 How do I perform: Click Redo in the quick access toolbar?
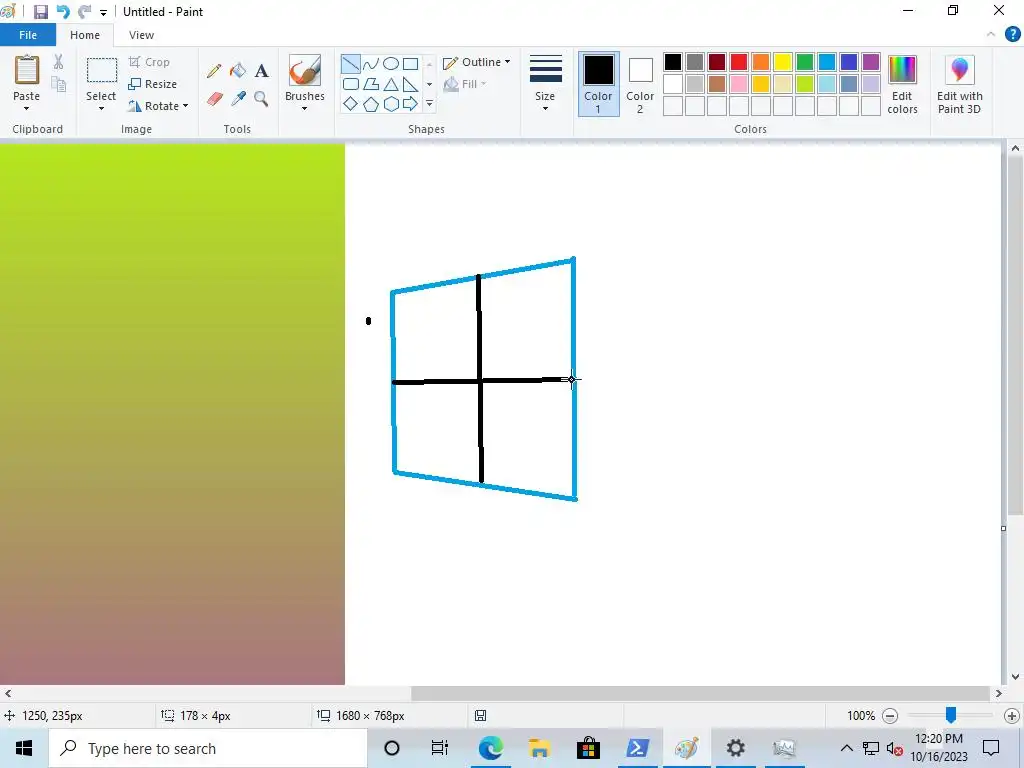coord(84,12)
